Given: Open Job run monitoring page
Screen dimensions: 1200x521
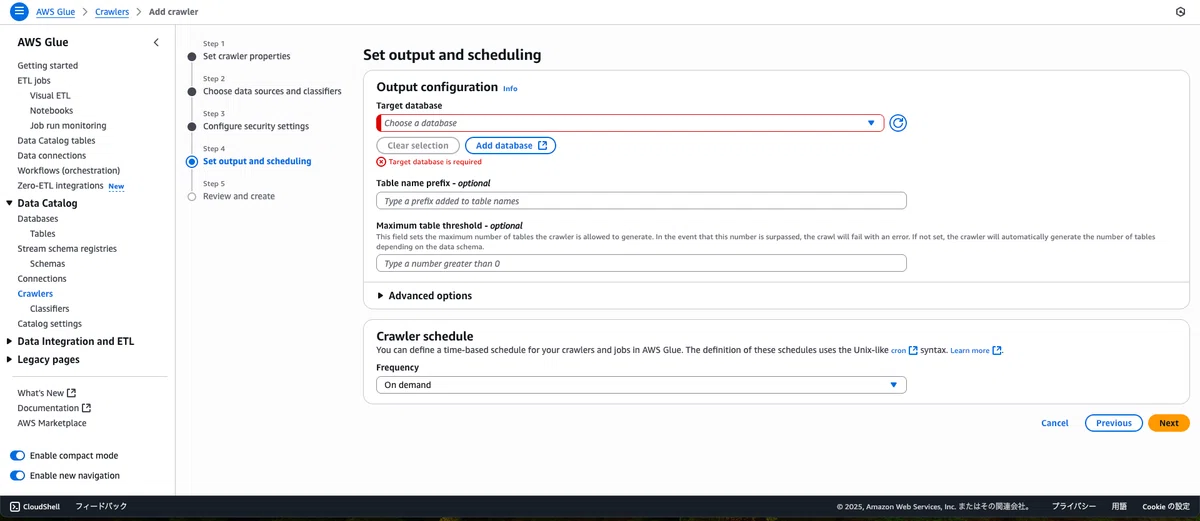Looking at the screenshot, I should coord(68,126).
